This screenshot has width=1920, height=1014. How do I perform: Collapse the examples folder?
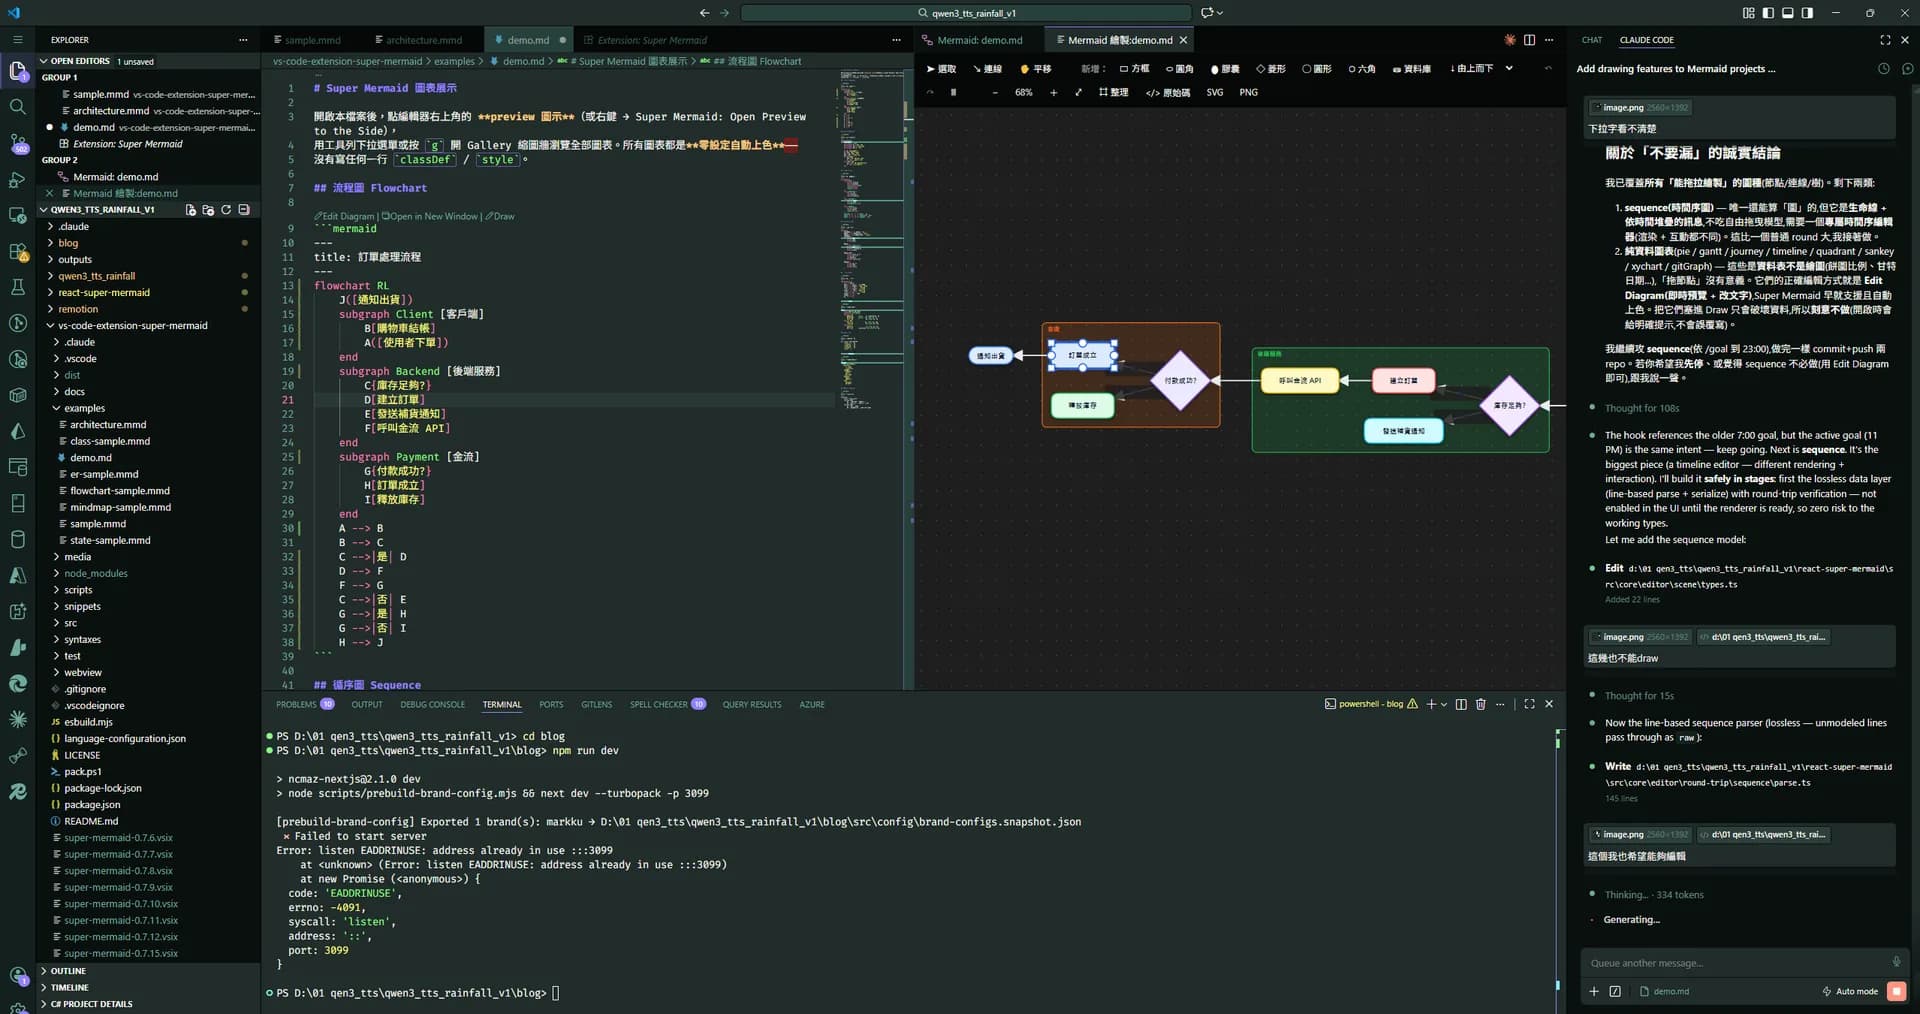pyautogui.click(x=84, y=408)
